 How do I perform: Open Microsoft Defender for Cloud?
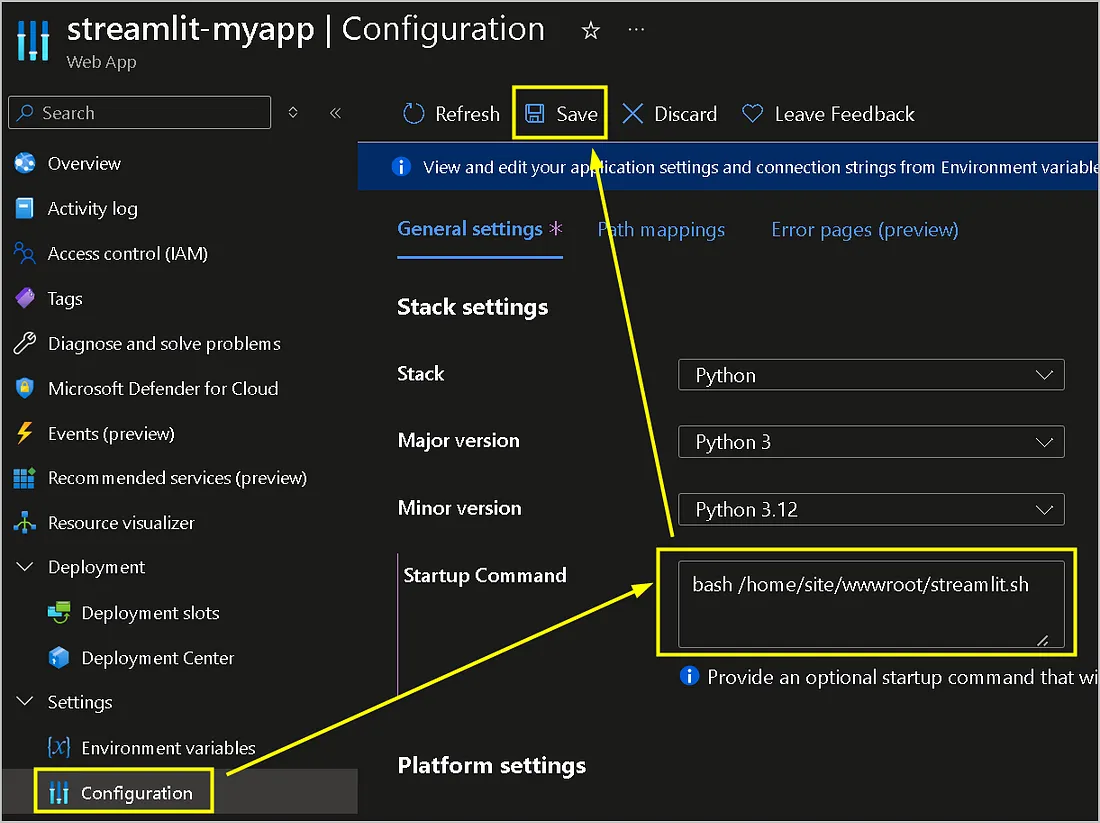pos(162,389)
